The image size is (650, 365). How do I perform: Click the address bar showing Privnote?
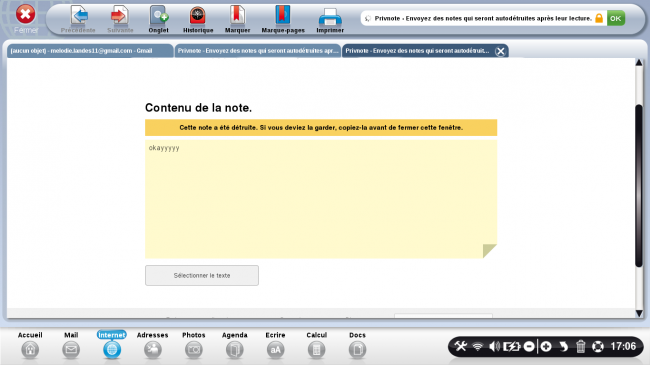[483, 18]
